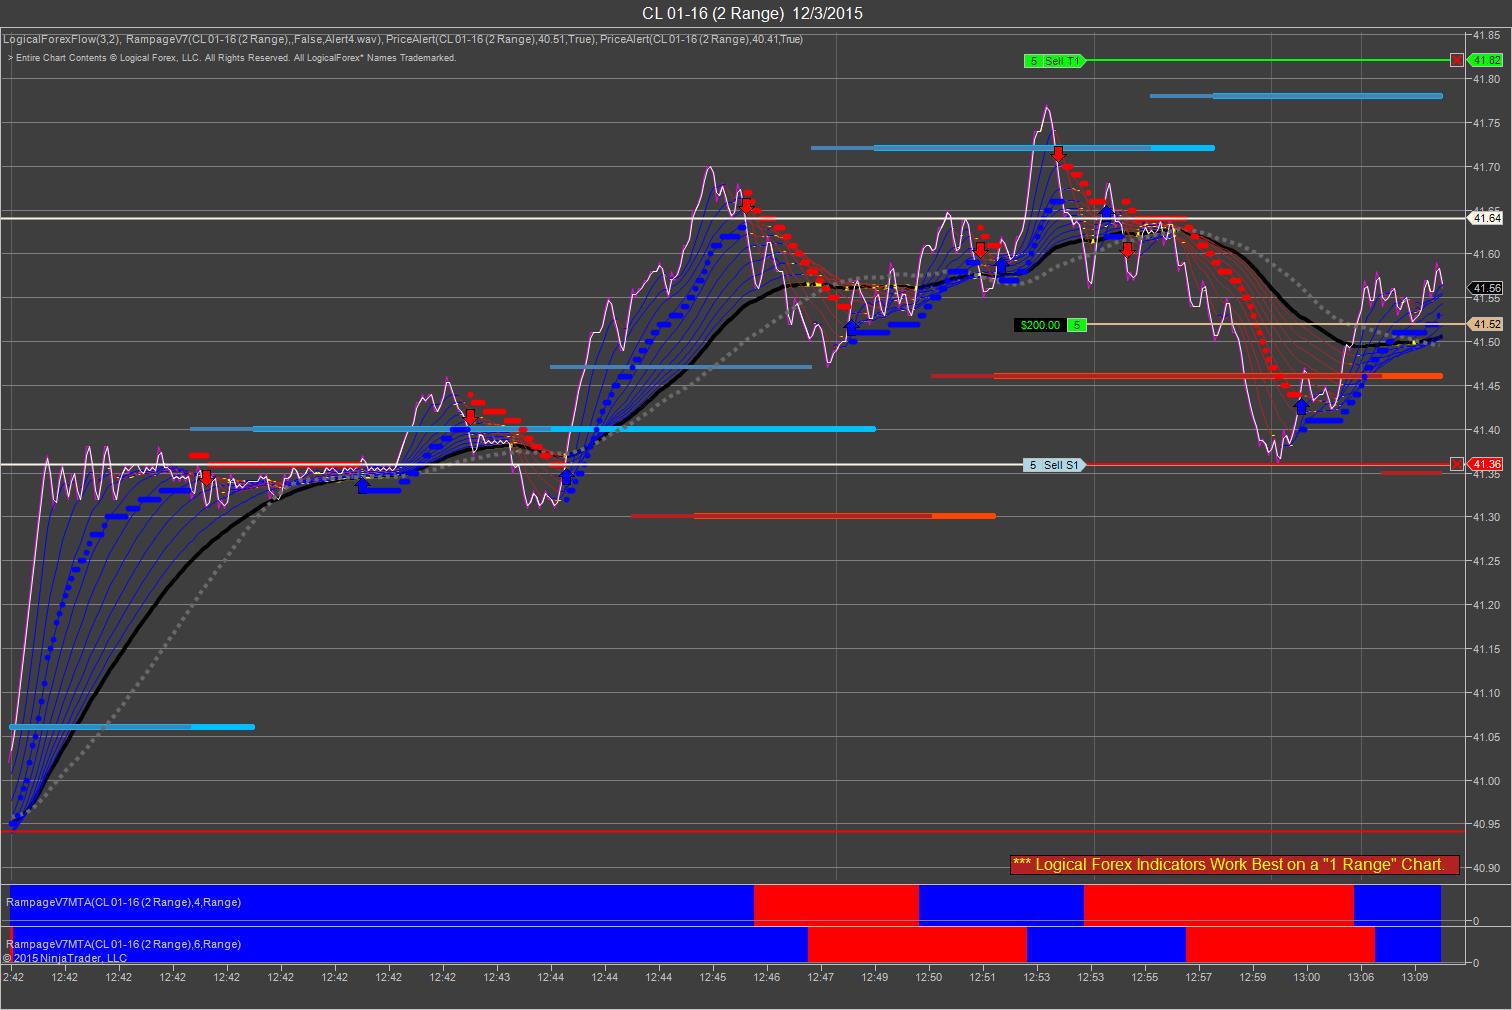Click the 41.10 price axis label
Screen dimensions: 1512x1010
(x=1486, y=693)
